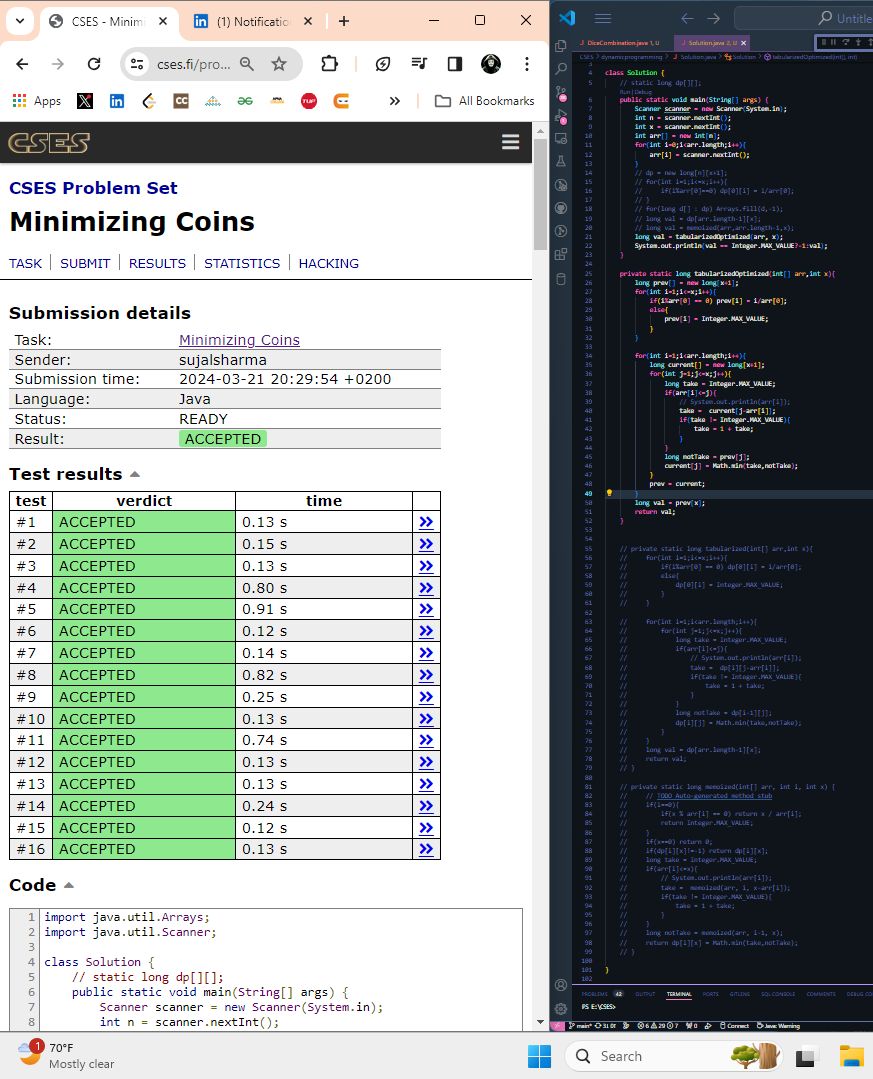This screenshot has height=1079, width=873.
Task: Open VS Code Explorer panel
Action: [561, 46]
